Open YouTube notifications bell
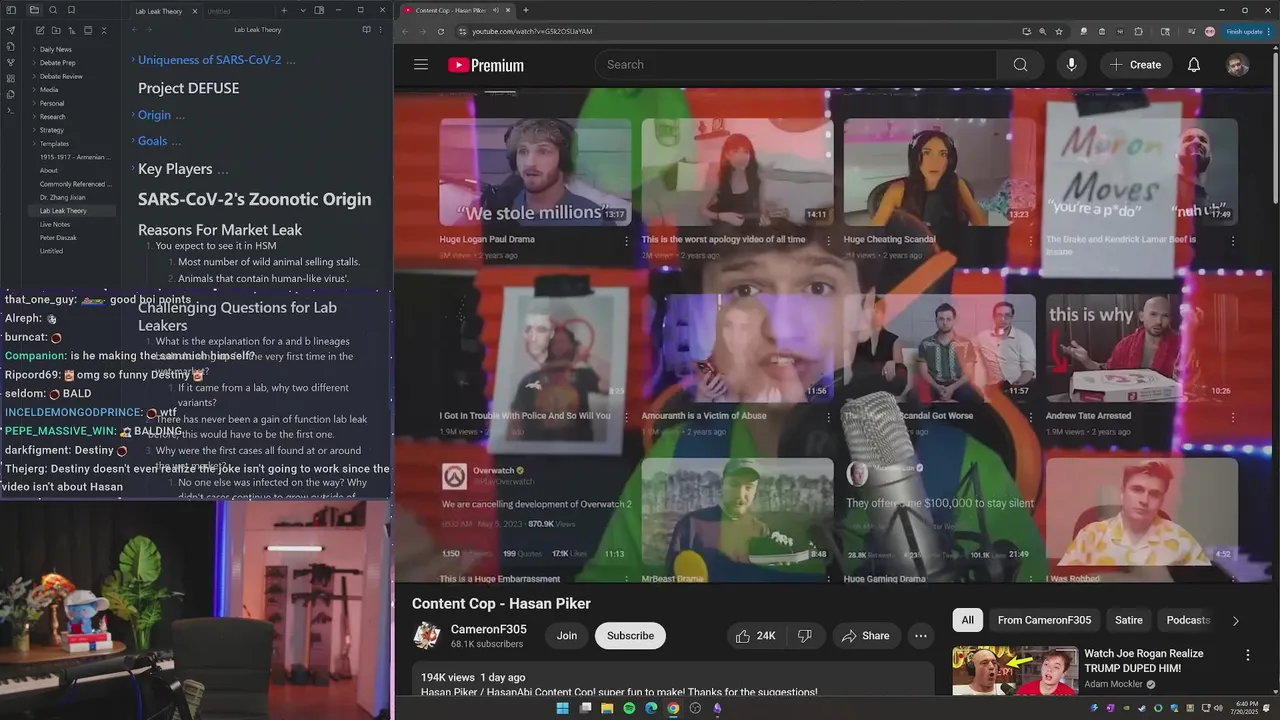 click(1194, 65)
